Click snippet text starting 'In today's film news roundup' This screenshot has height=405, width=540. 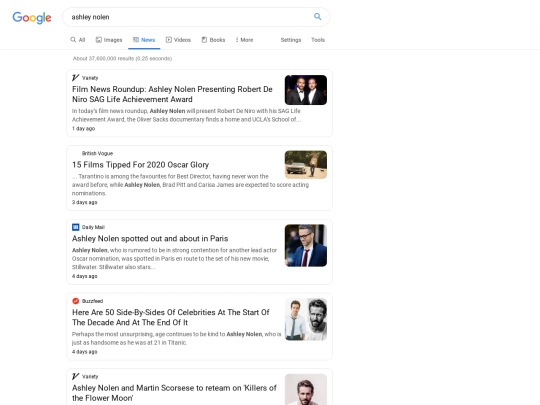186,115
